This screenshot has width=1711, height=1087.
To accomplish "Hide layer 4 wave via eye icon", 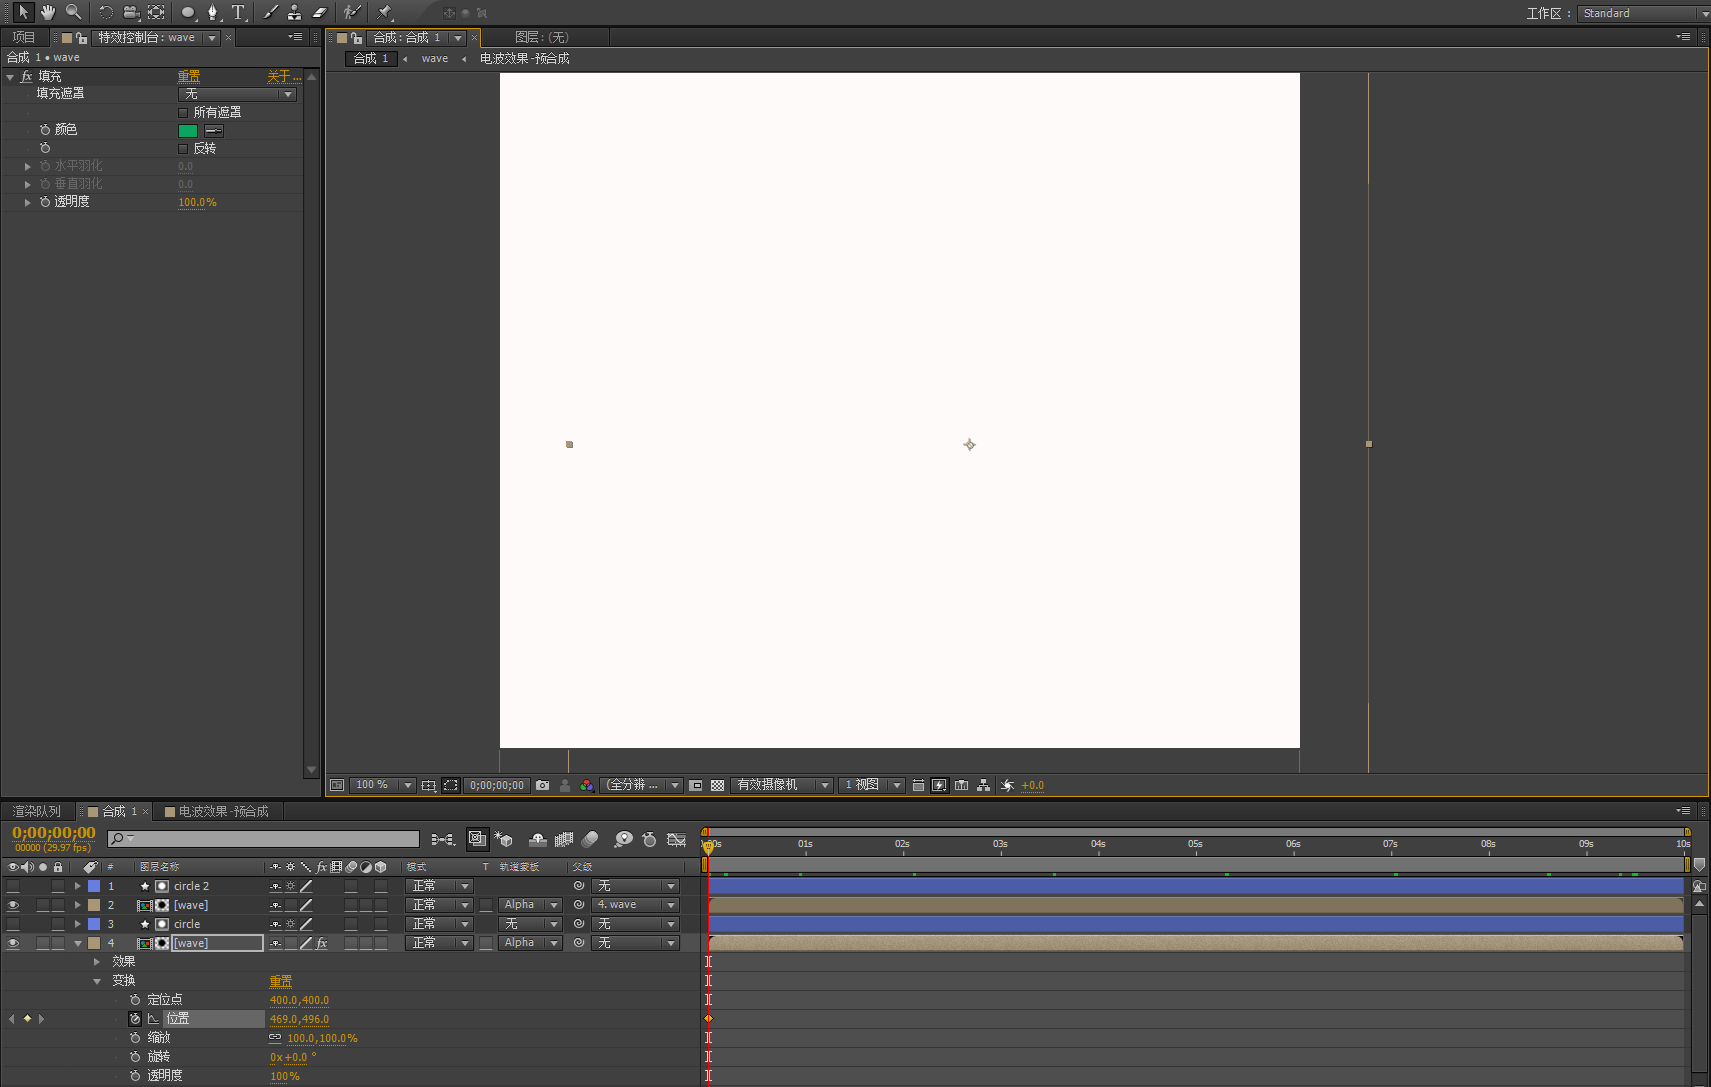I will (x=13, y=943).
